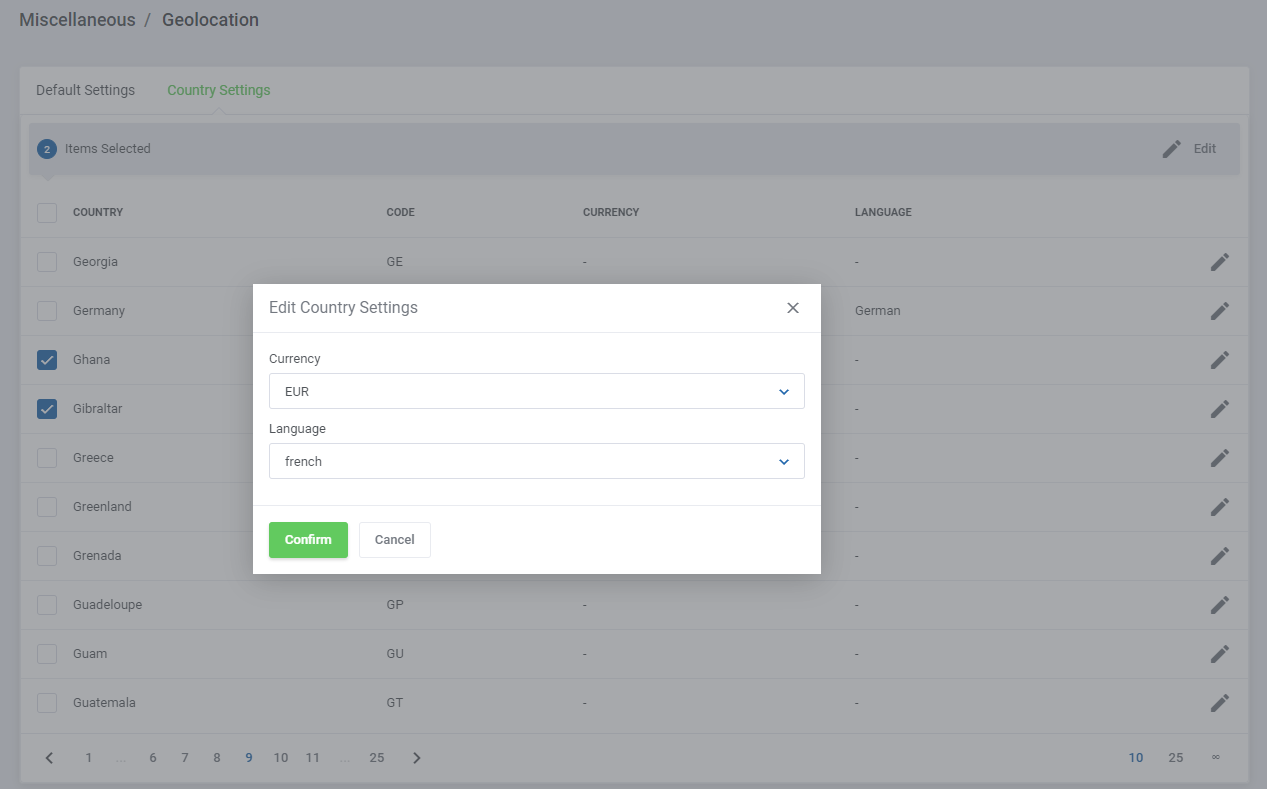Show all items with infinity option
Image resolution: width=1267 pixels, height=789 pixels.
pos(1216,758)
